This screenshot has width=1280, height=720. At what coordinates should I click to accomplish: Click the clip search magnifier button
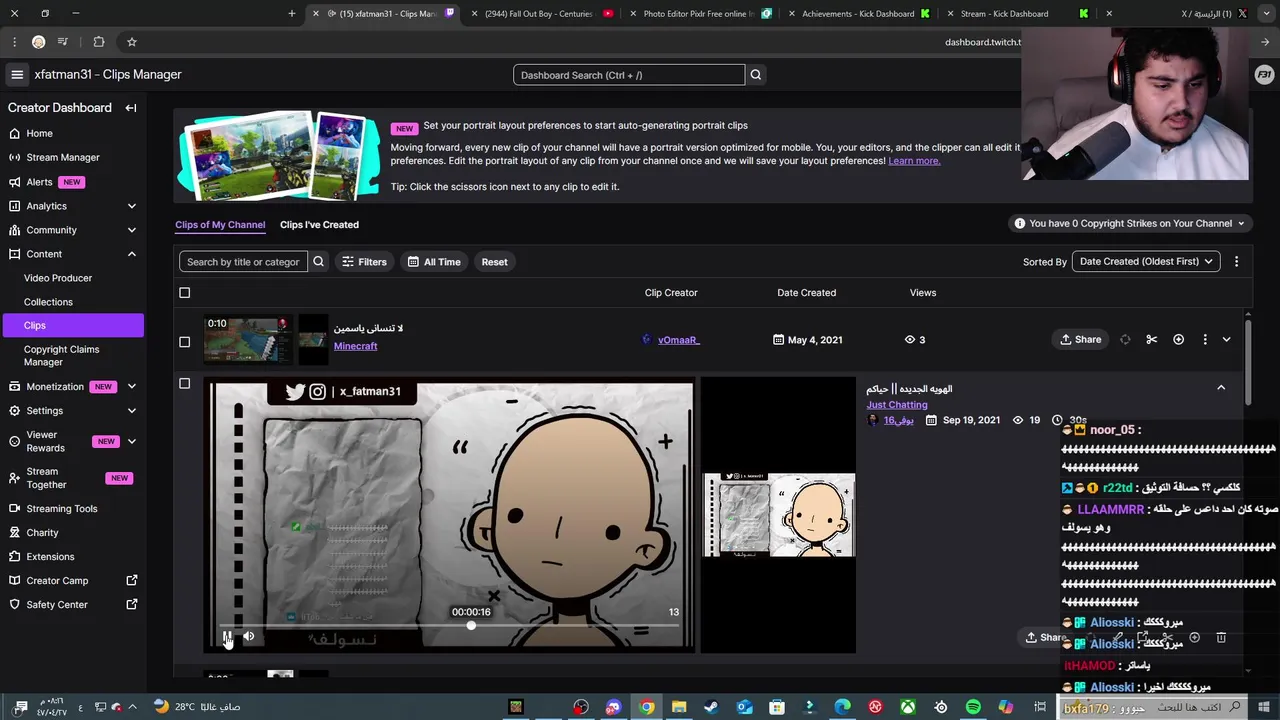(x=318, y=262)
